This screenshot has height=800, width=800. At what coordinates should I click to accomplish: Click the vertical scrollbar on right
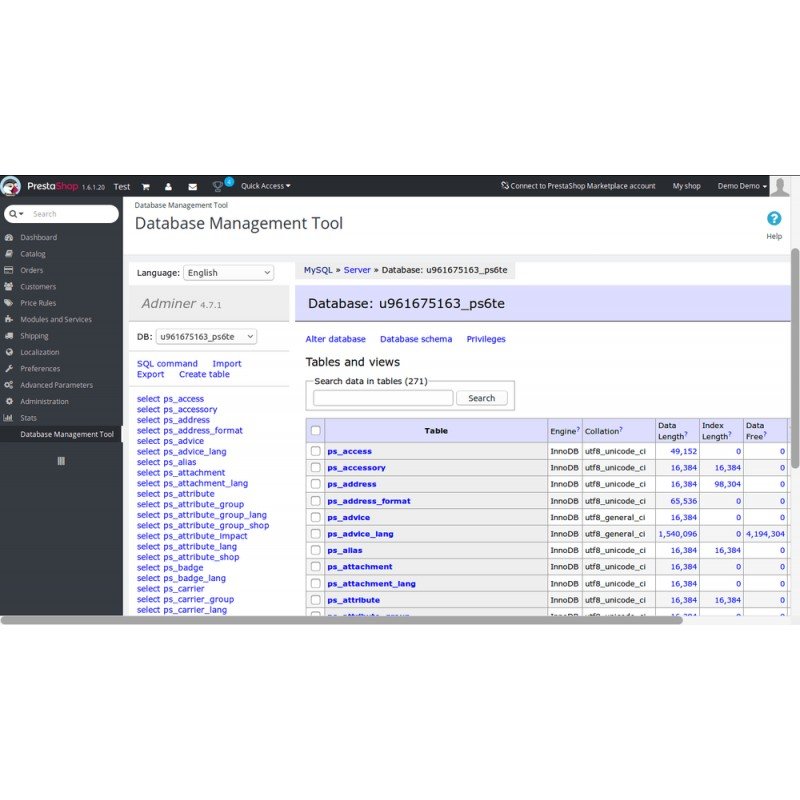(795, 358)
